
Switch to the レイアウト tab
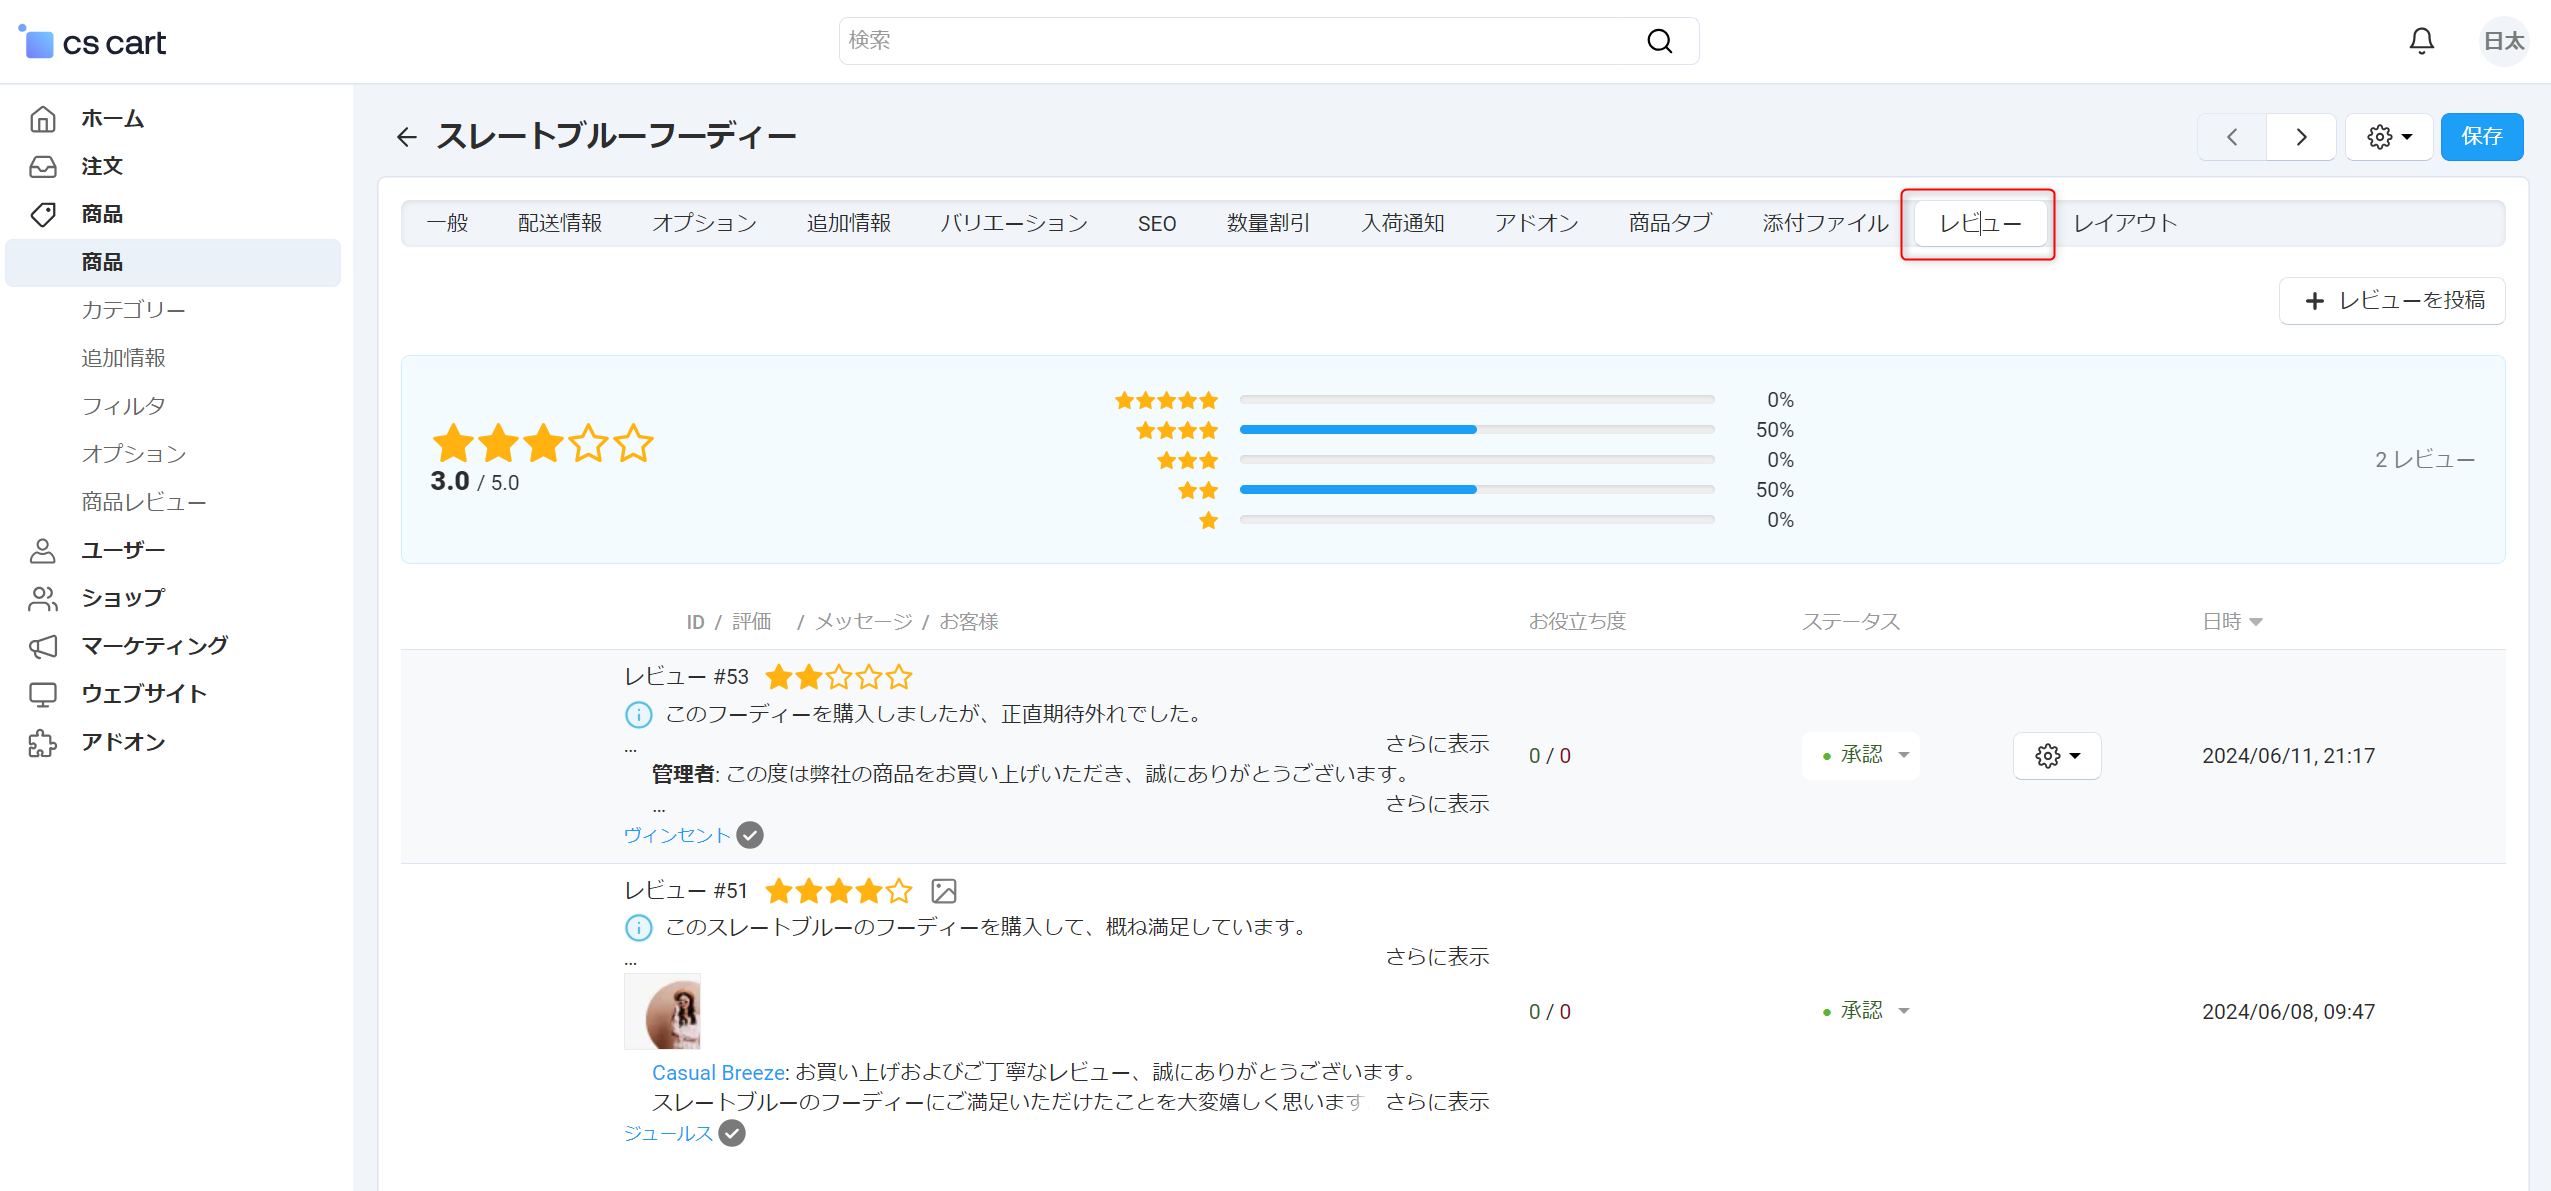pos(2125,224)
